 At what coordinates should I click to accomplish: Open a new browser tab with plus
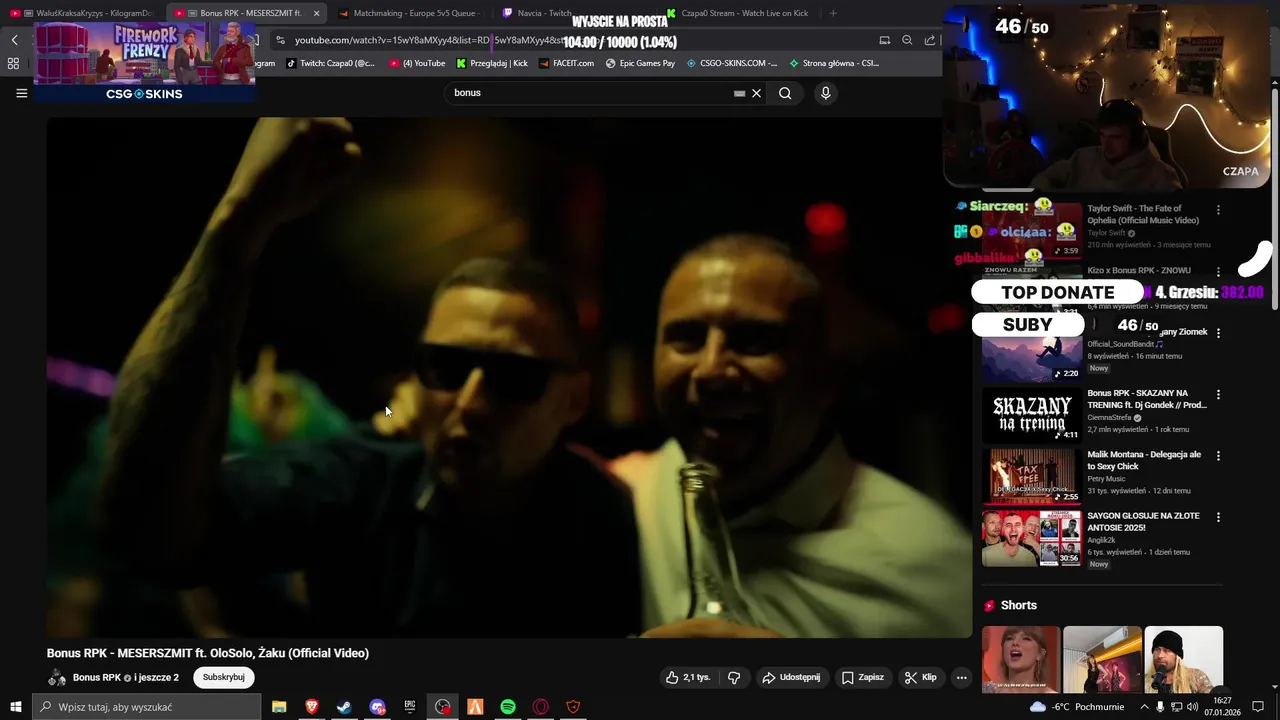point(833,13)
